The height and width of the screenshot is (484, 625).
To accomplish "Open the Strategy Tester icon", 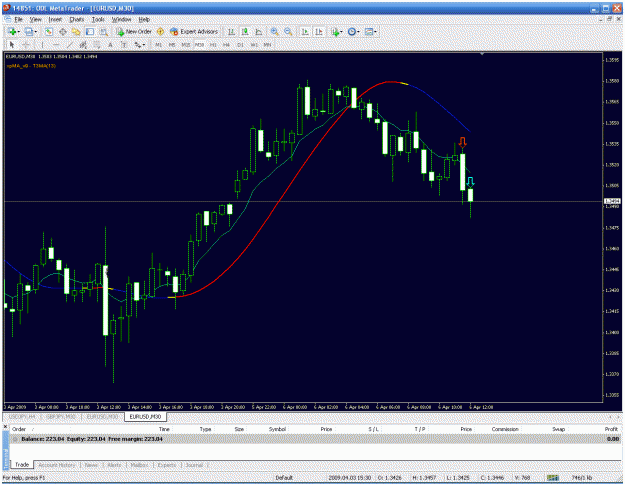I will tap(104, 31).
